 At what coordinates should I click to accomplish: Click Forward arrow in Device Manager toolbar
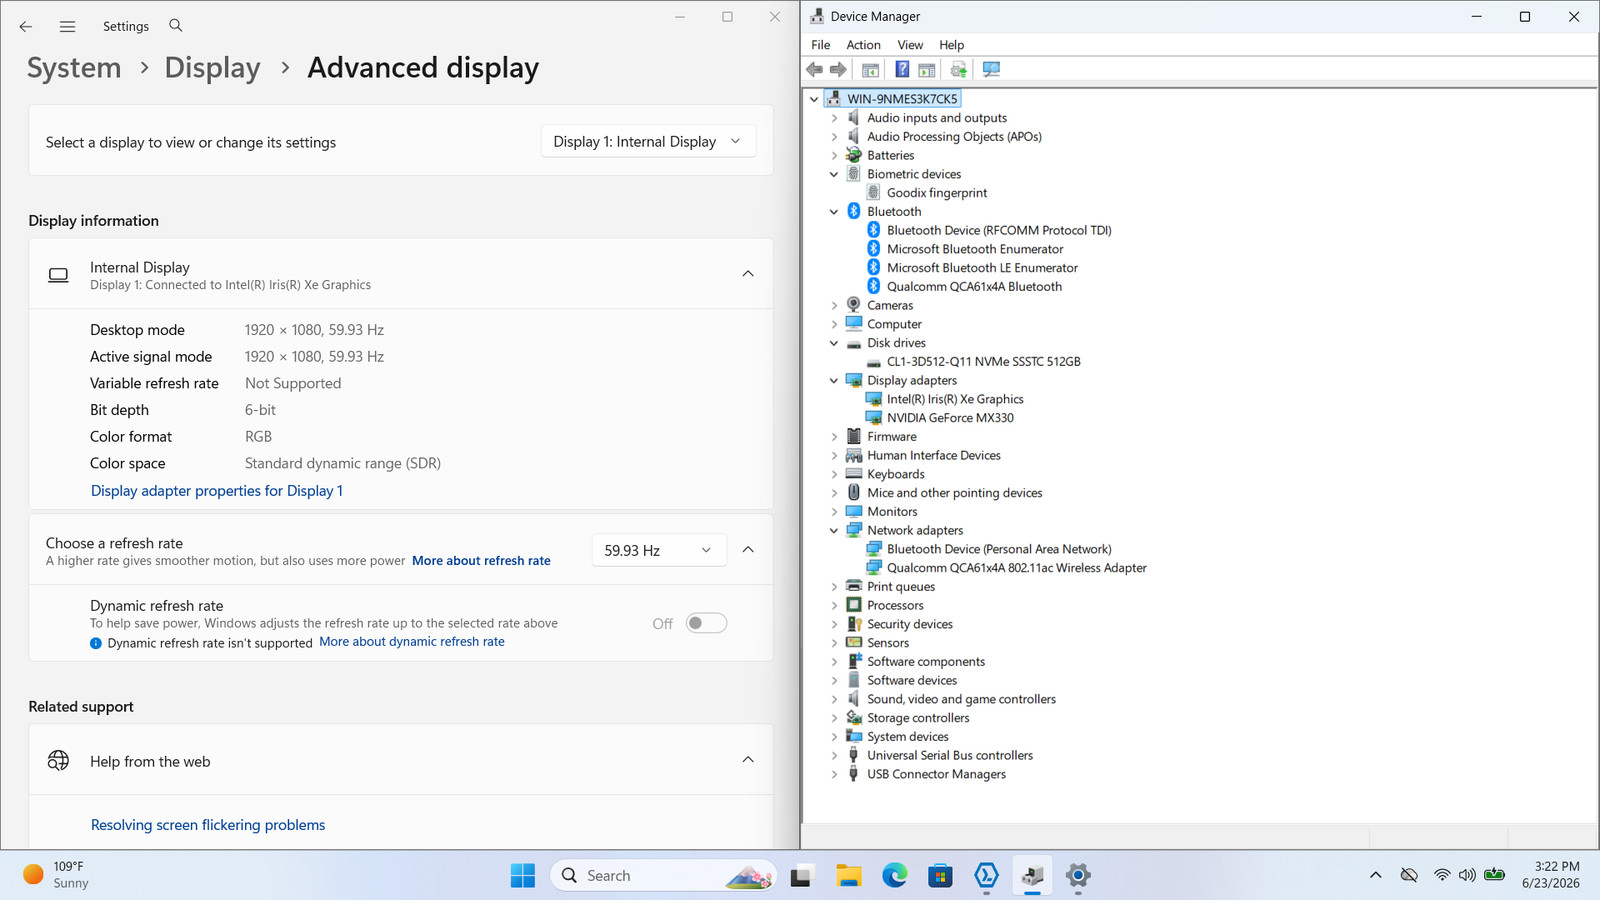838,69
